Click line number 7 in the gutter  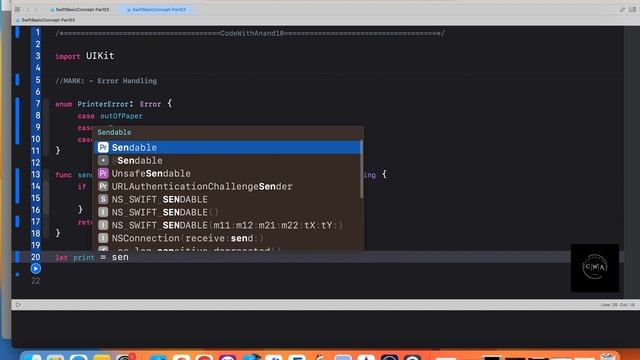pyautogui.click(x=38, y=104)
